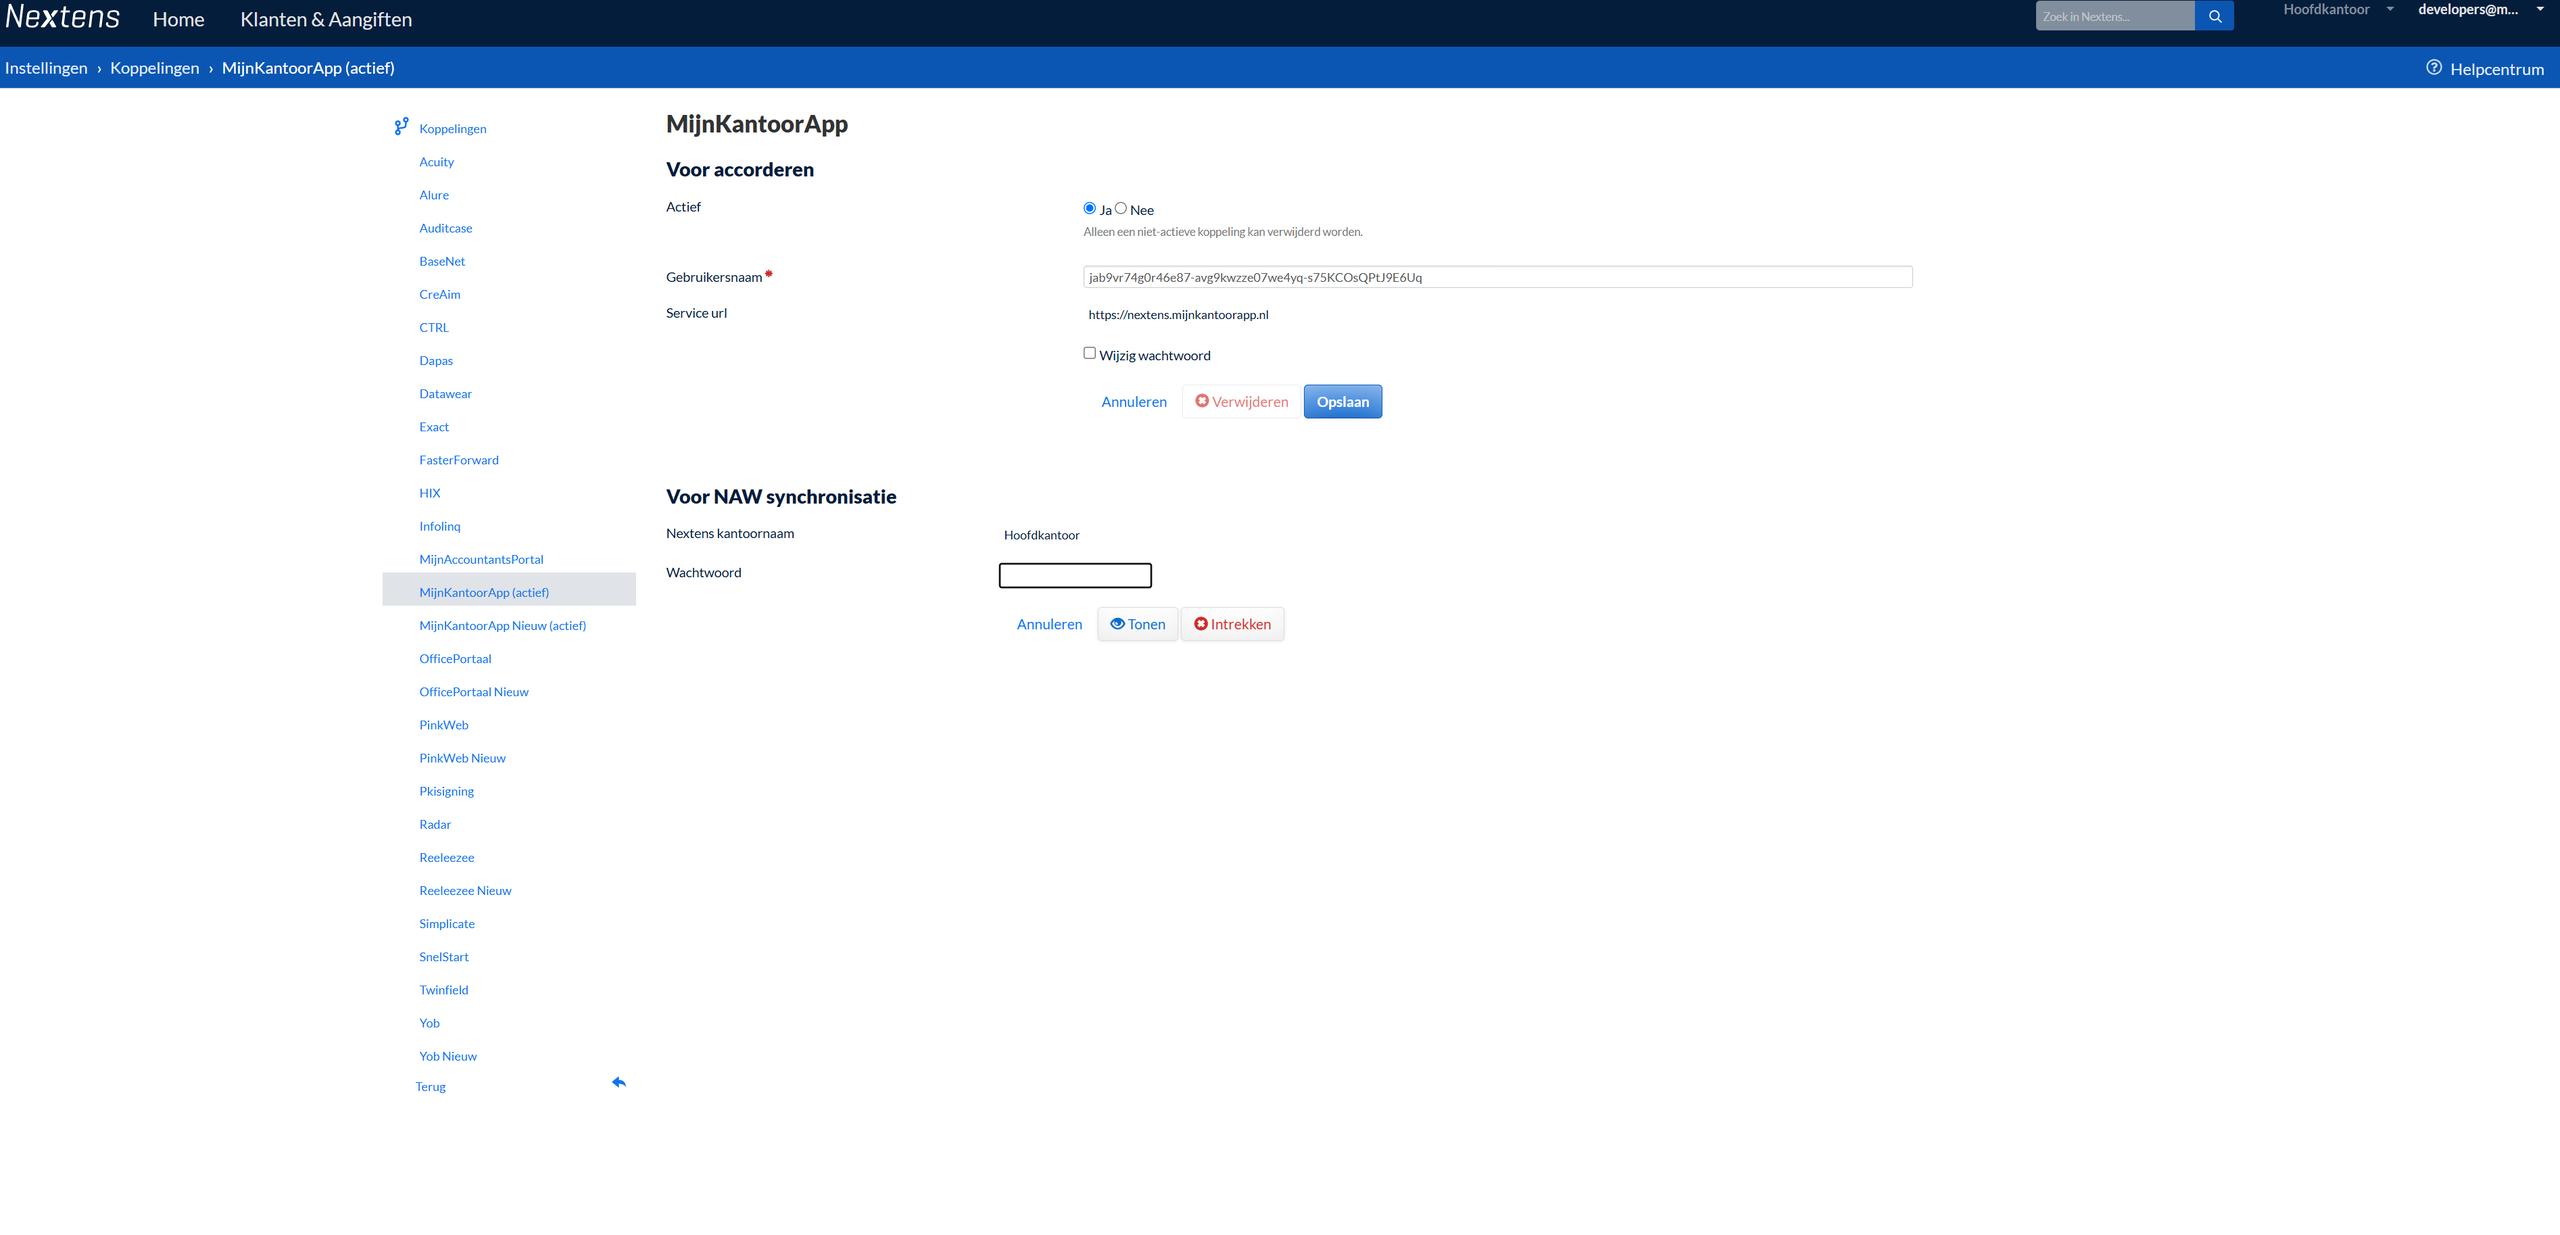Go to Instellingen breadcrumb
This screenshot has height=1235, width=2560.
pyautogui.click(x=46, y=68)
